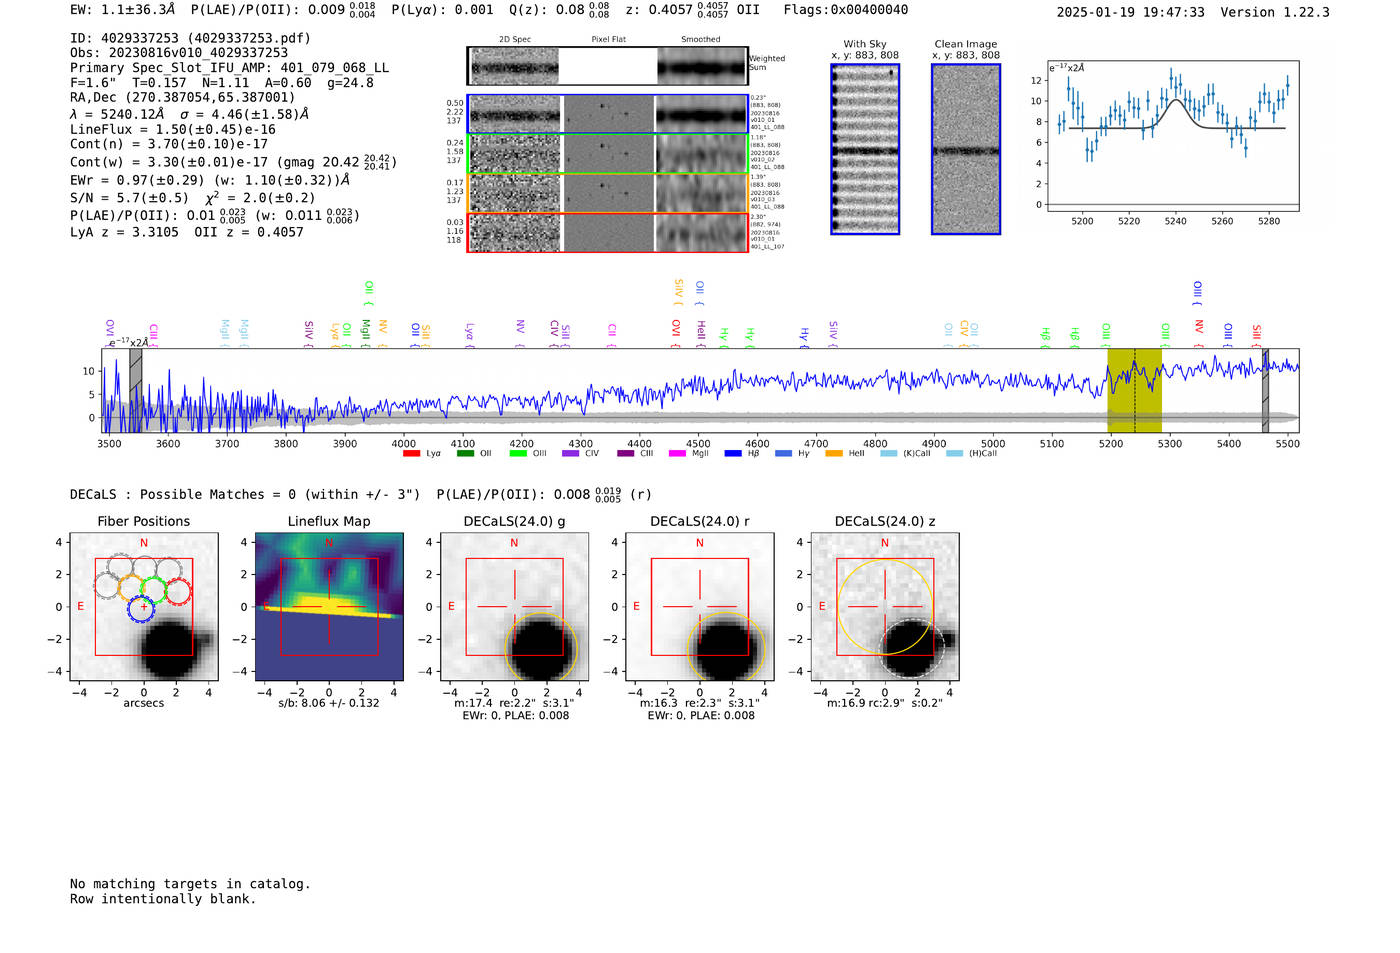Click the red Lyα legend swatch
1400x953 pixels.
click(411, 454)
